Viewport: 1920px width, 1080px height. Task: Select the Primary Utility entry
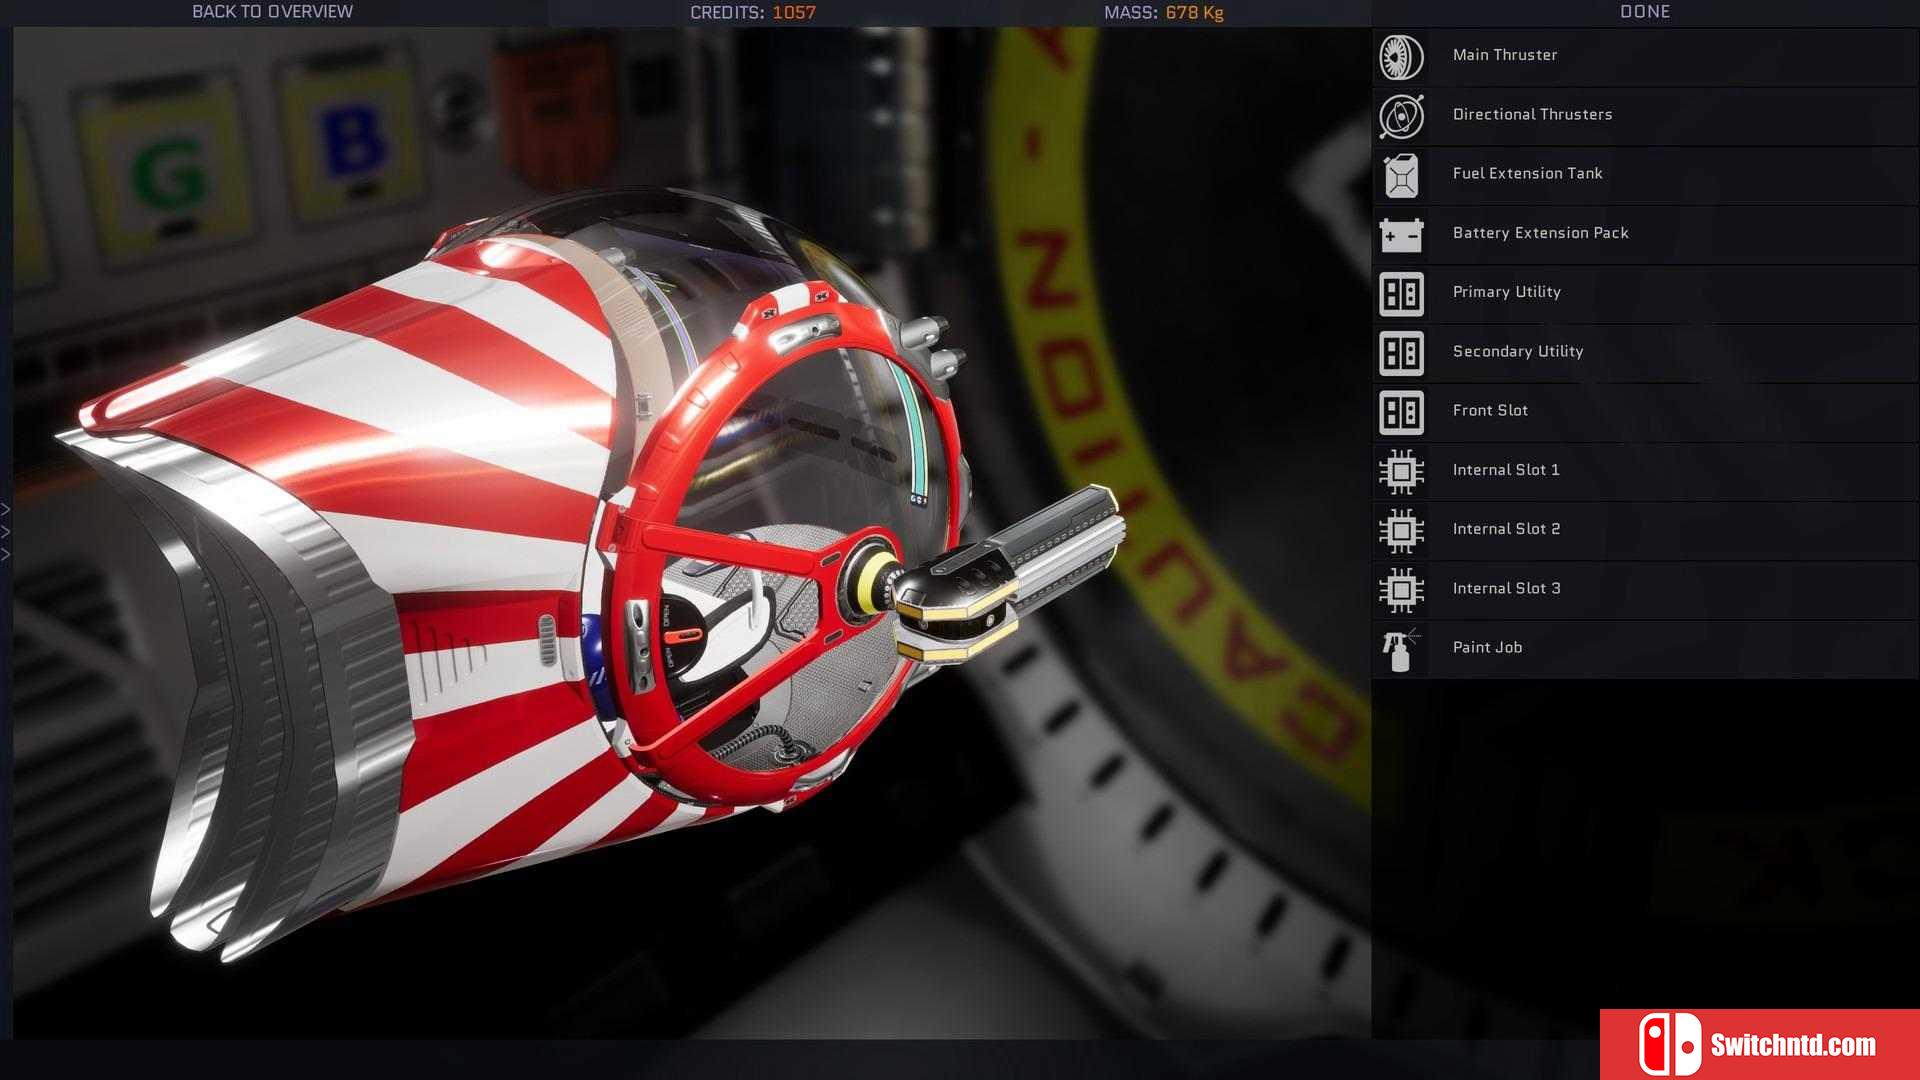[1645, 294]
